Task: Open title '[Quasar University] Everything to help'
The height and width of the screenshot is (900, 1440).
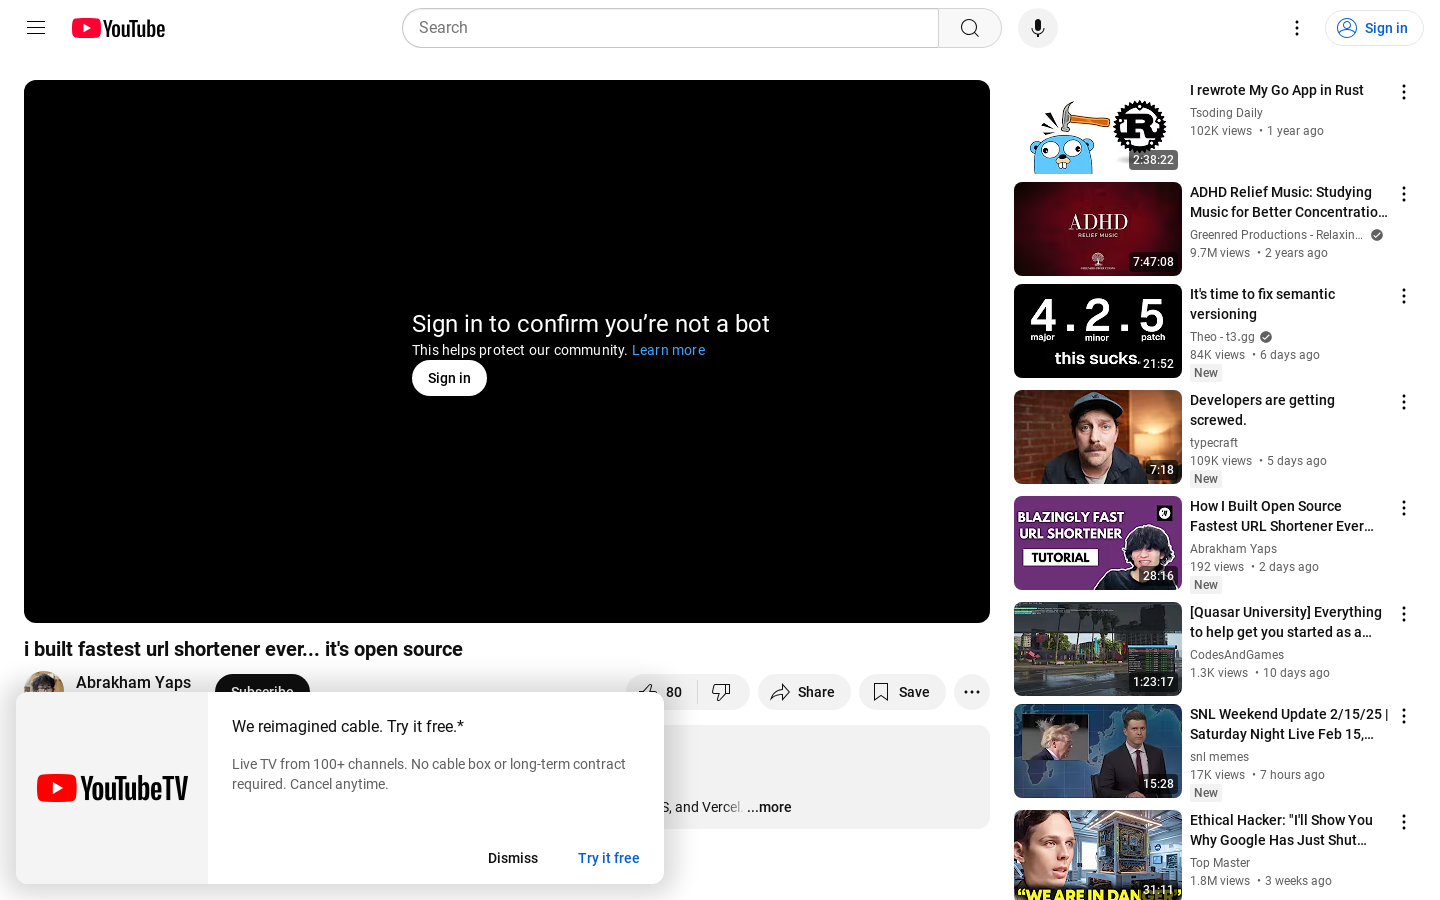Action: pos(1286,622)
